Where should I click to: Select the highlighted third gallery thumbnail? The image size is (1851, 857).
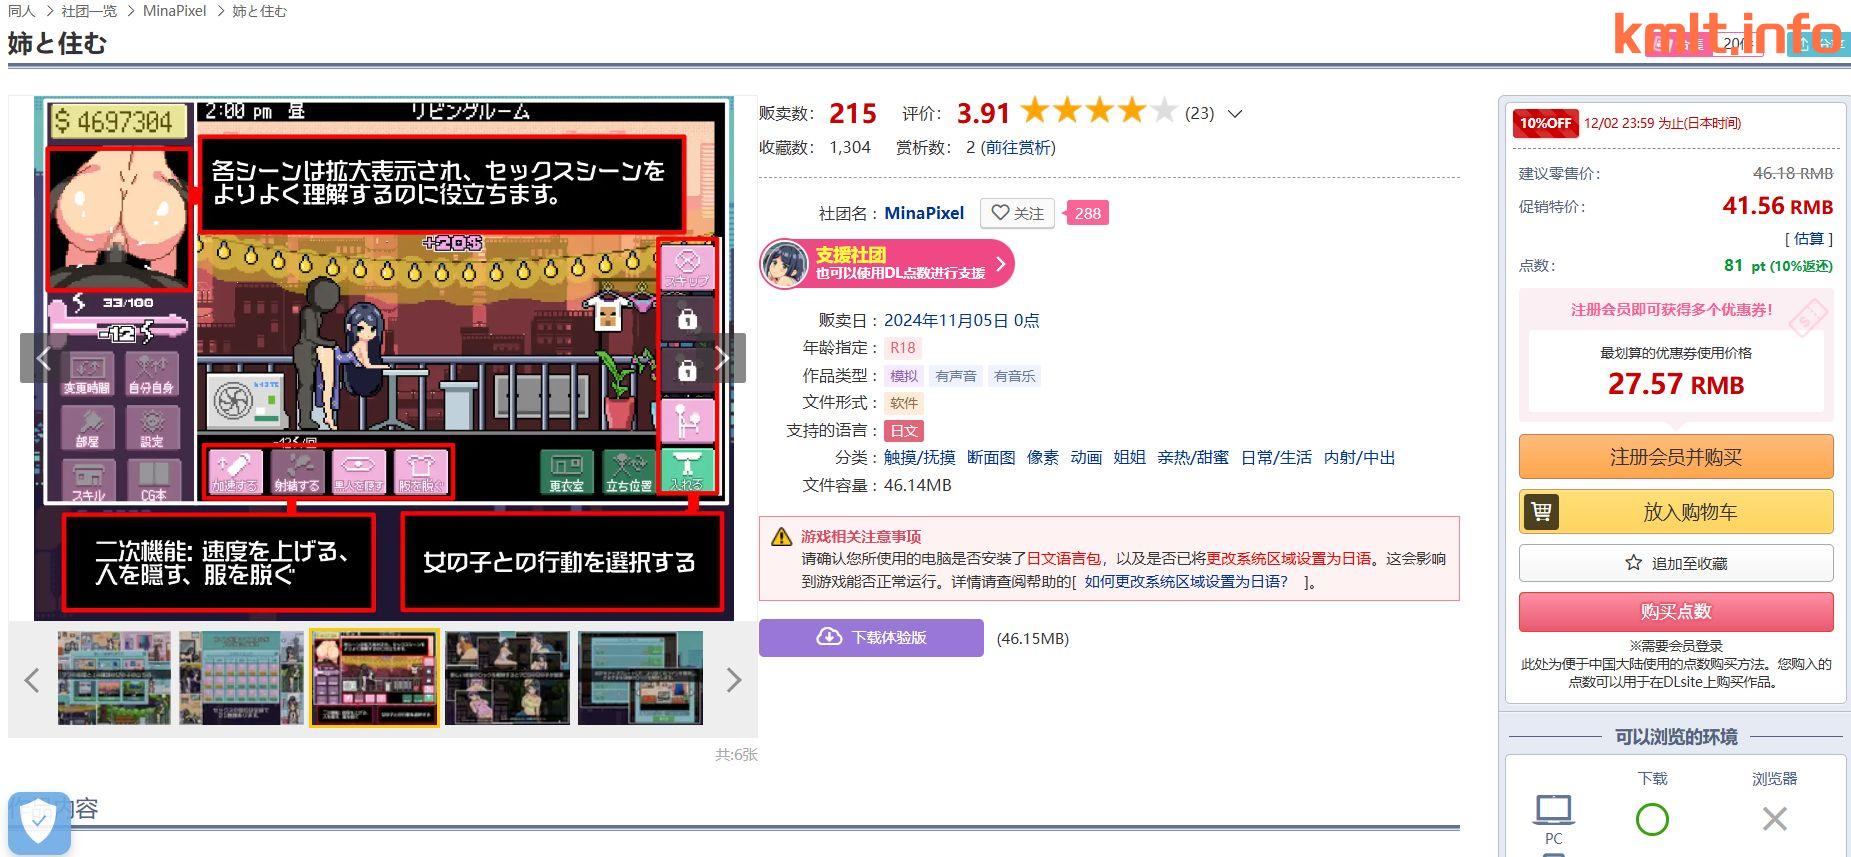click(374, 678)
